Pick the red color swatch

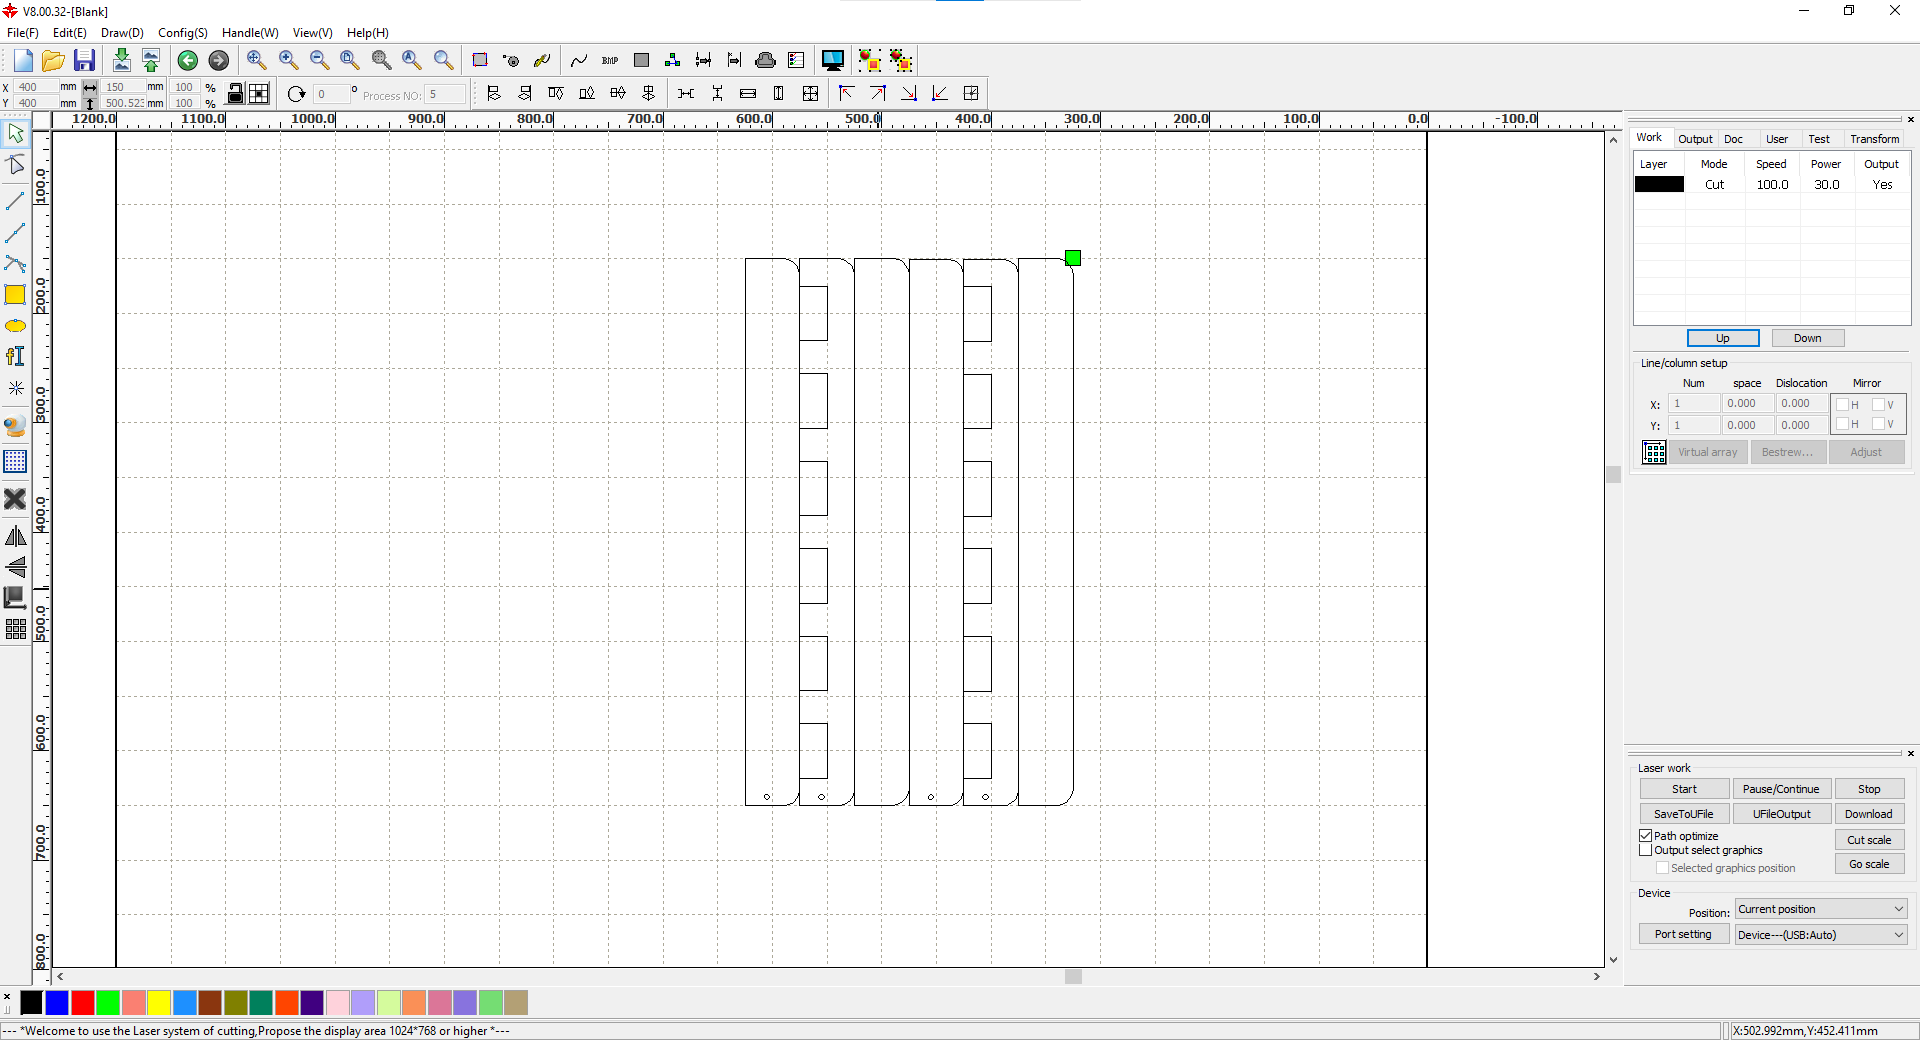coord(83,1004)
